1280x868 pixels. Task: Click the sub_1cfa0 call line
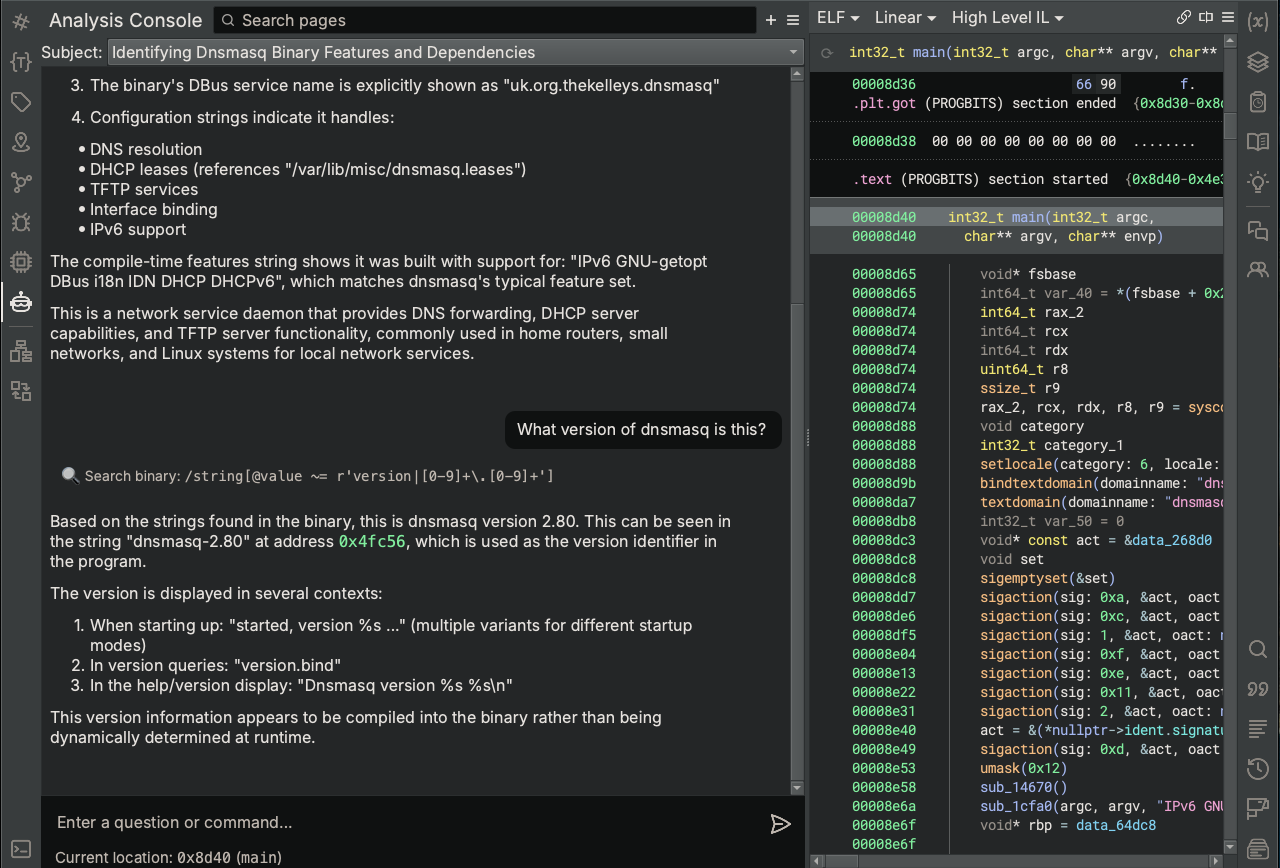tap(1100, 806)
